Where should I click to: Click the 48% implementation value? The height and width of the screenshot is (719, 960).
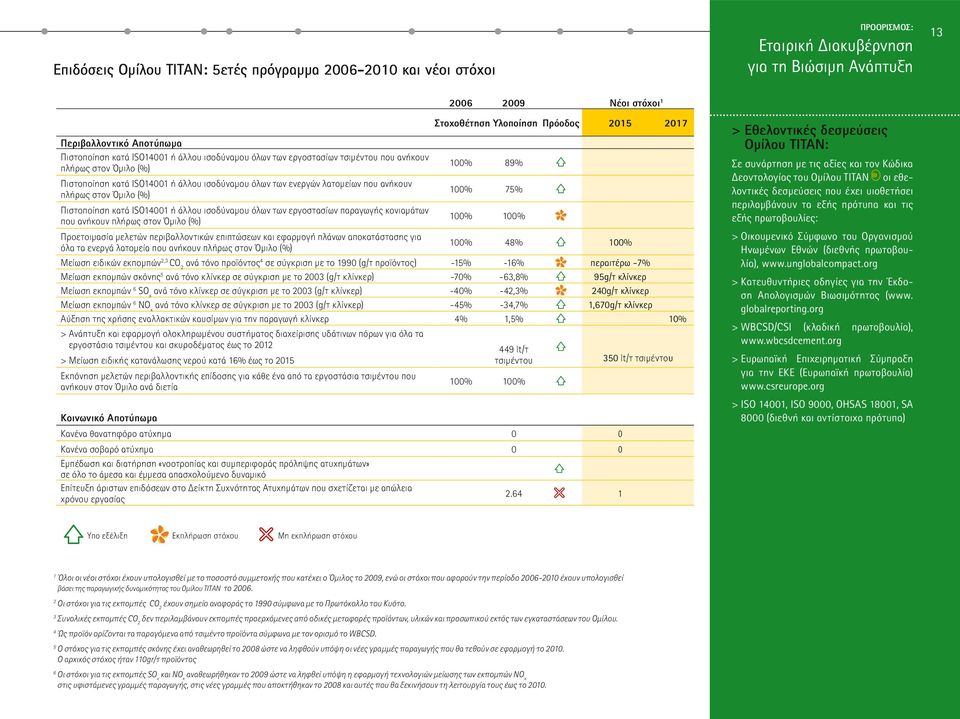click(x=513, y=243)
